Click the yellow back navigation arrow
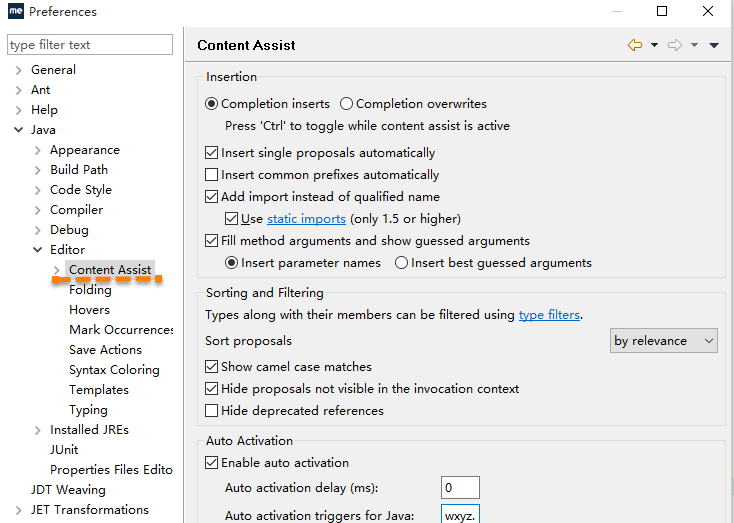 (635, 45)
